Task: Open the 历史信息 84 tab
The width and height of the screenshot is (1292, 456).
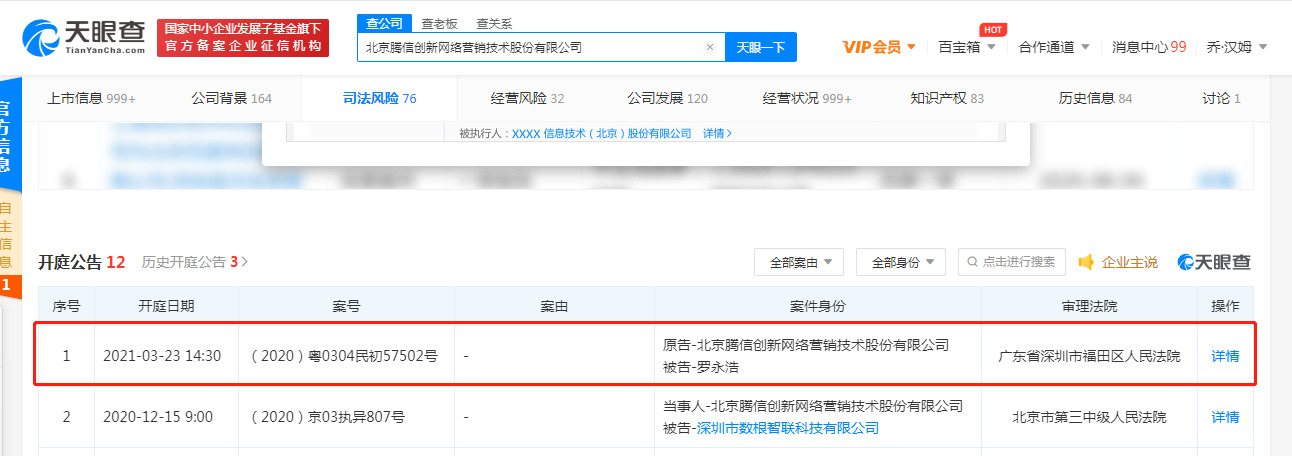Action: [1095, 98]
